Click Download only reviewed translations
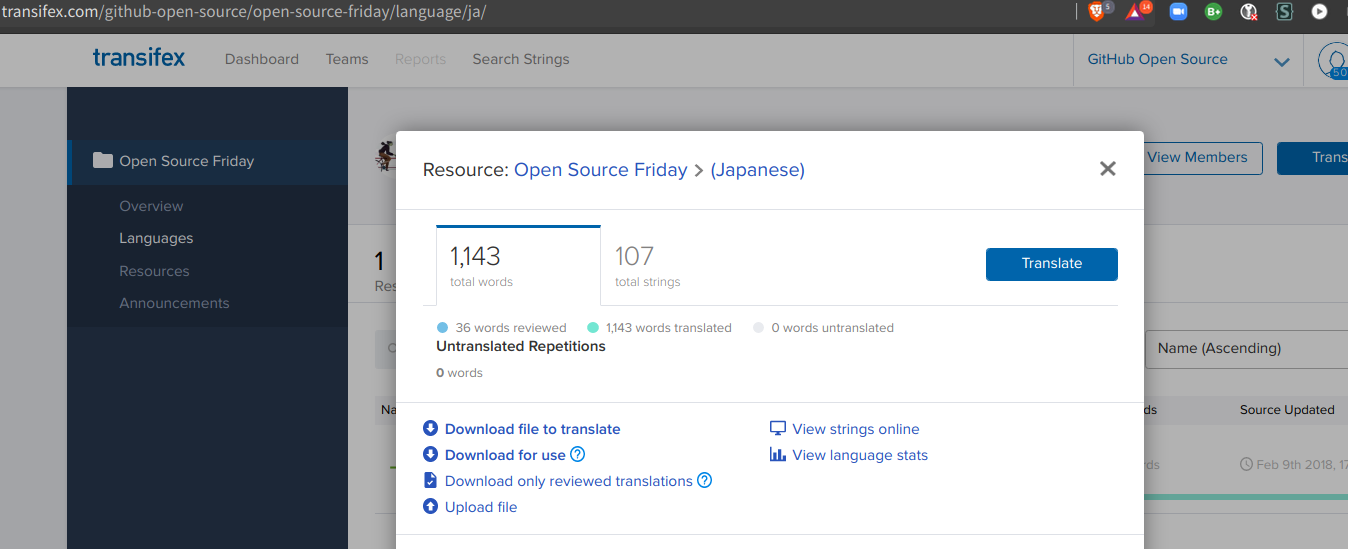Image resolution: width=1348 pixels, height=549 pixels. click(568, 481)
